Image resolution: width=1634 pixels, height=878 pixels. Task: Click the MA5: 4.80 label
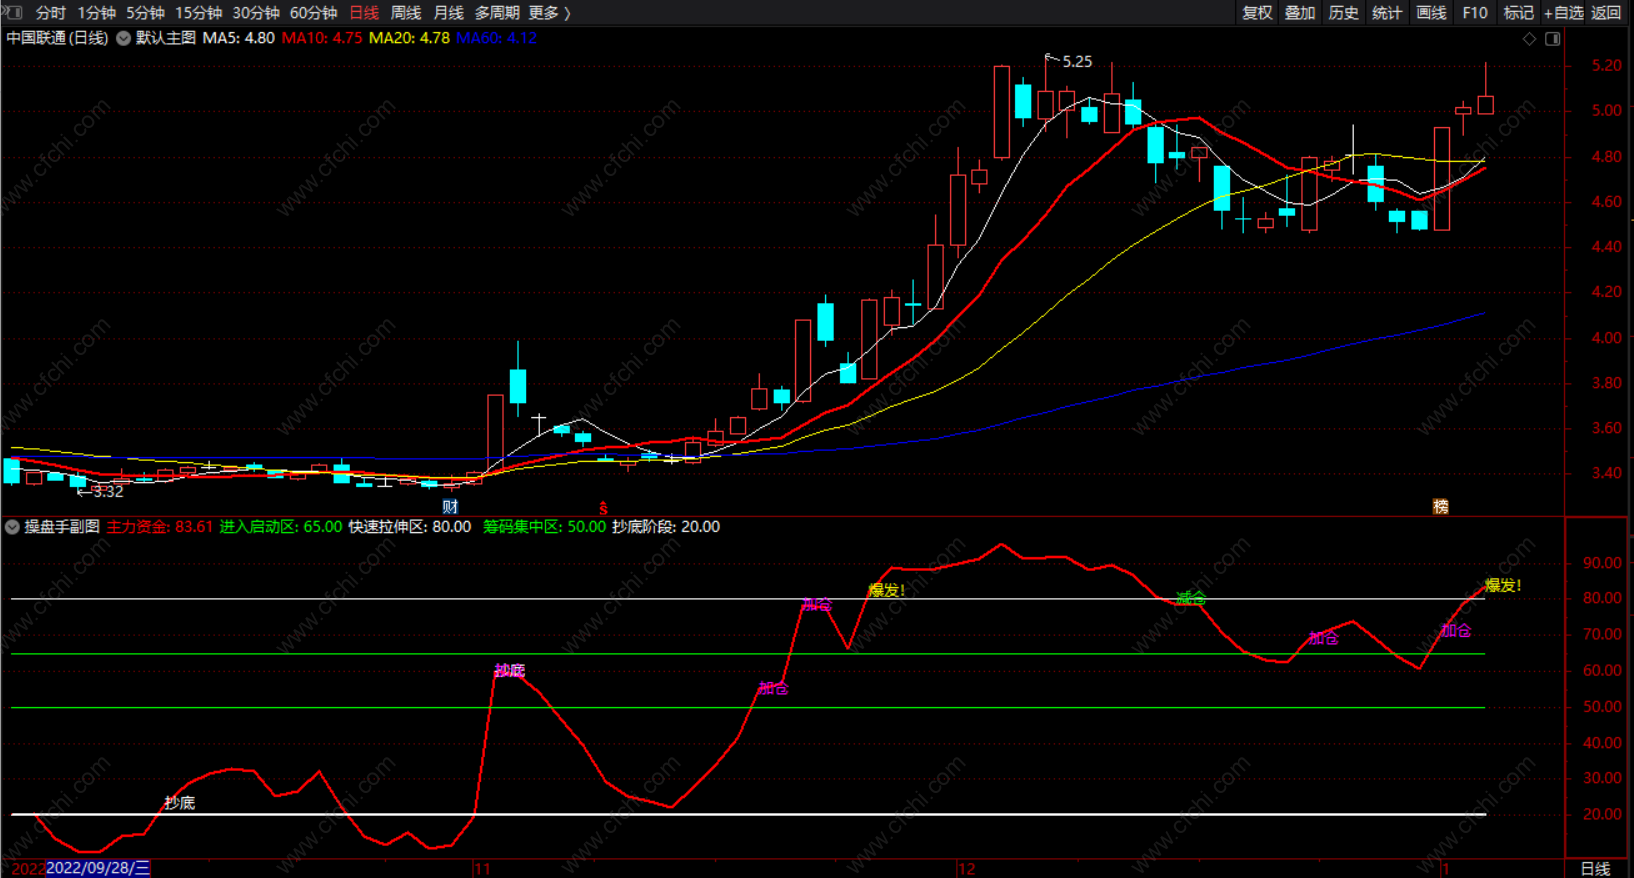(x=238, y=38)
